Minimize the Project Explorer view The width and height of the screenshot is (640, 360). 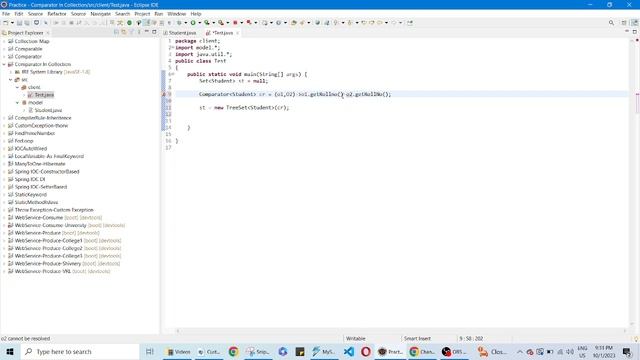[147, 32]
